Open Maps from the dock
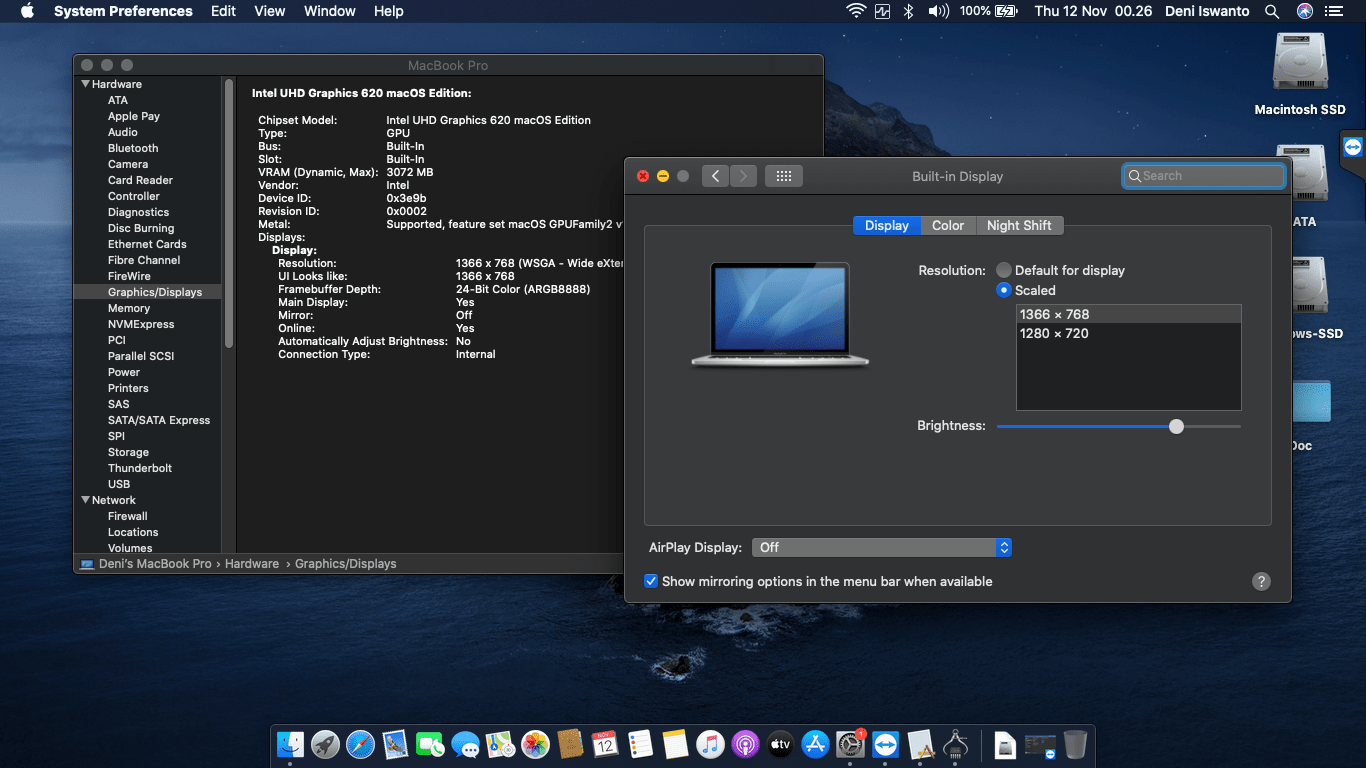The height and width of the screenshot is (768, 1366). (500, 744)
